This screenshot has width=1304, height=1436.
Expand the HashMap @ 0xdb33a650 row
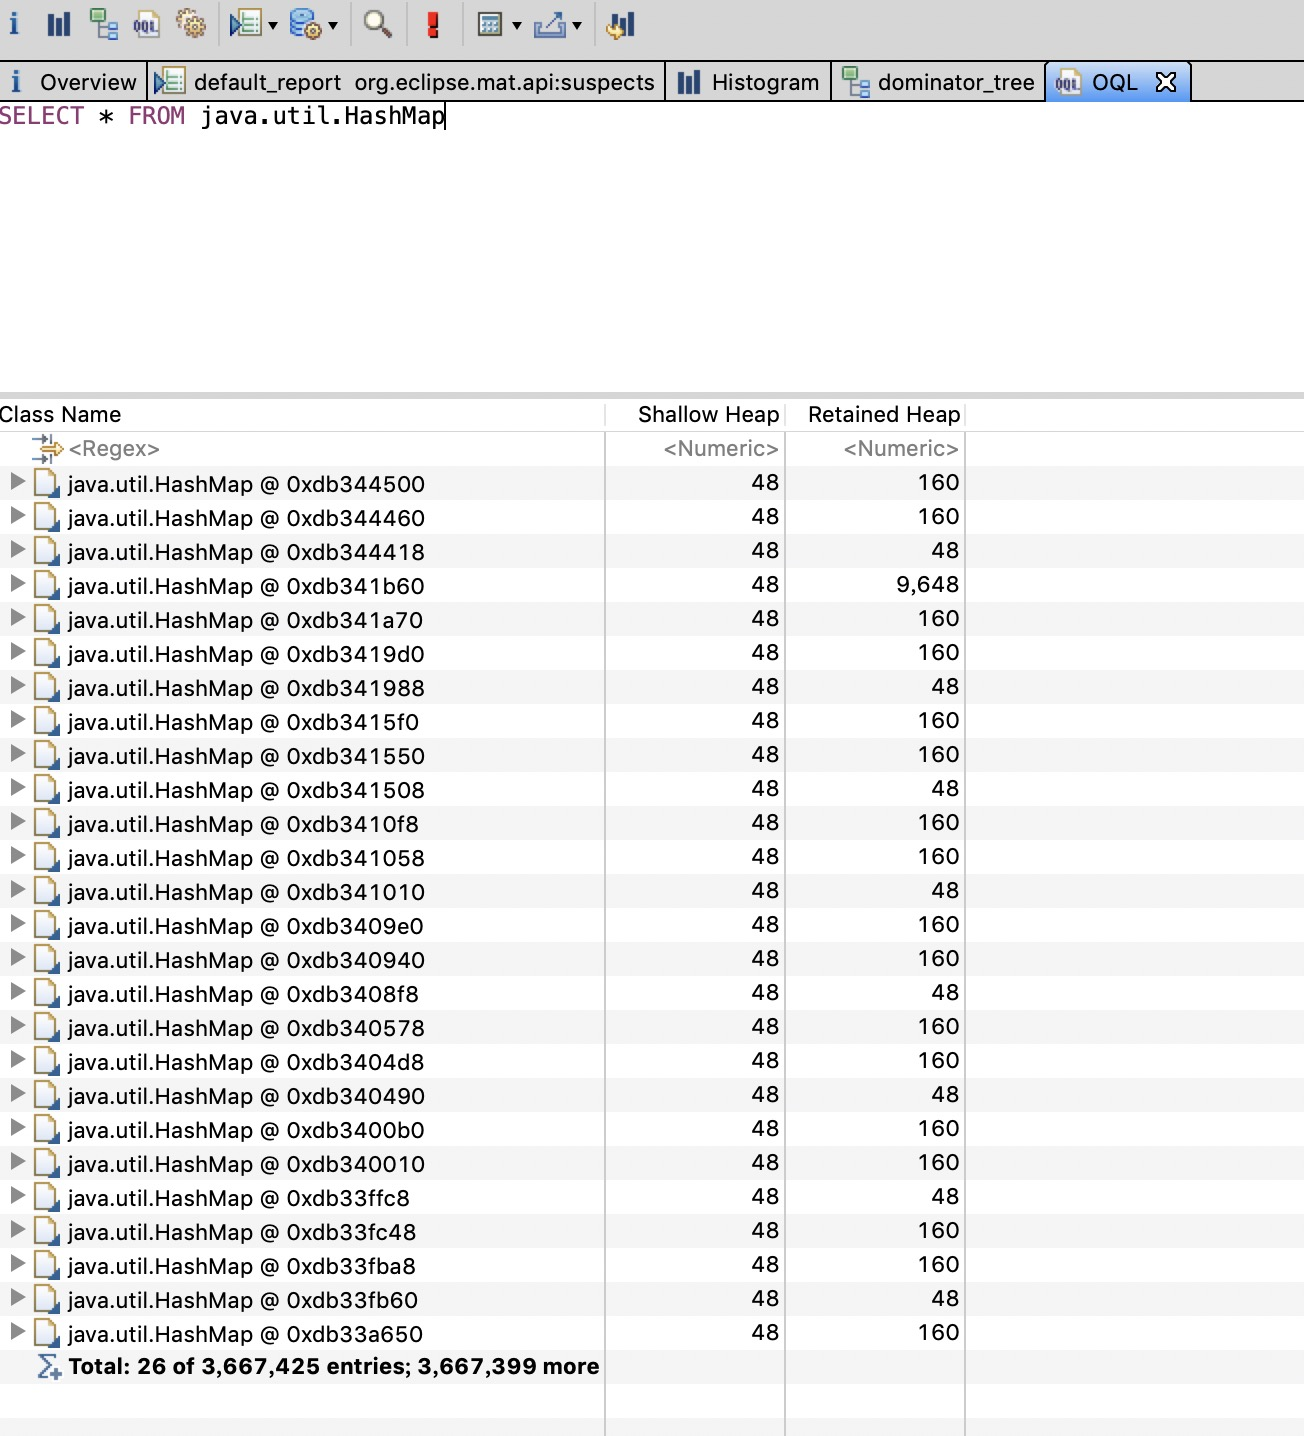pyautogui.click(x=17, y=1332)
